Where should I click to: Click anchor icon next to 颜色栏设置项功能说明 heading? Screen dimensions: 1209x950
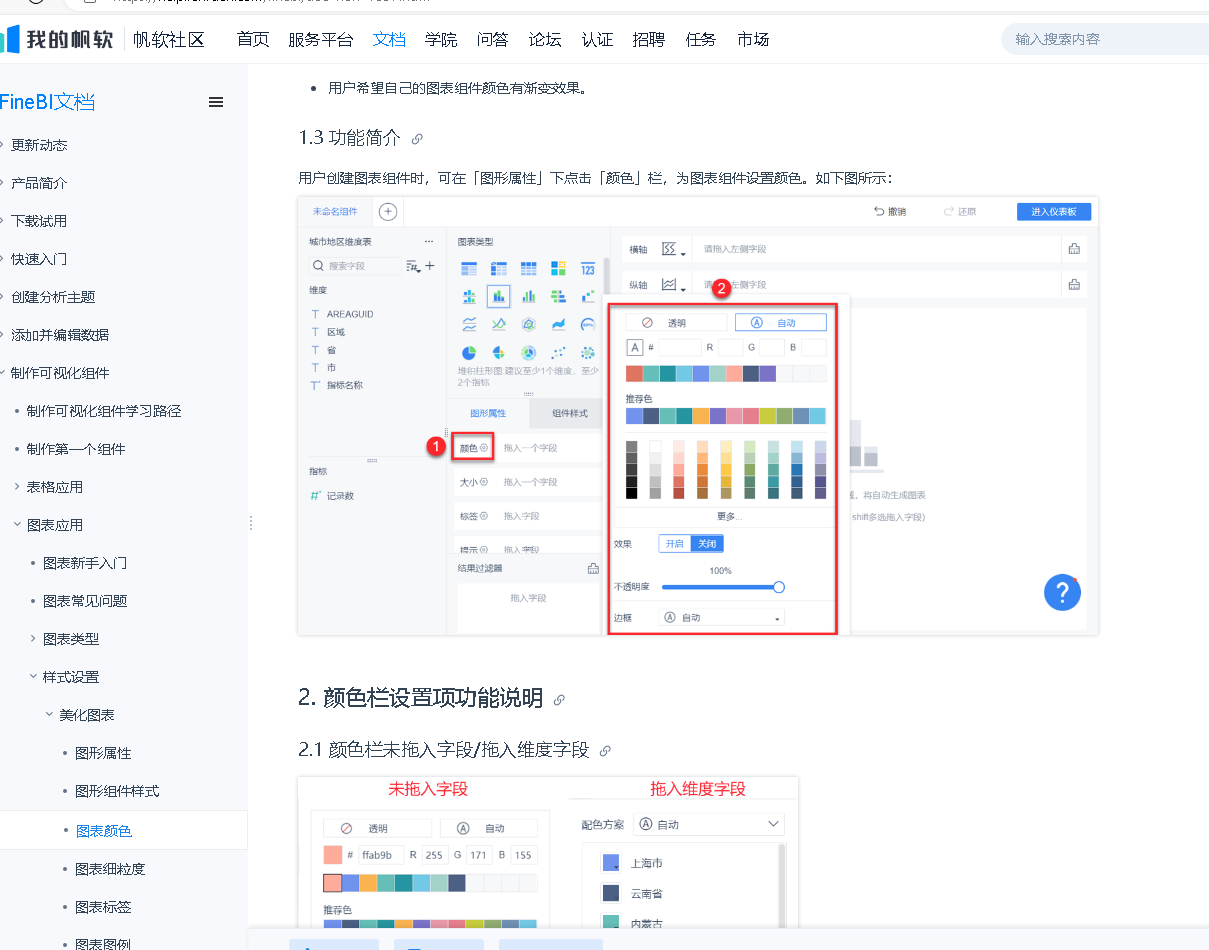[559, 700]
